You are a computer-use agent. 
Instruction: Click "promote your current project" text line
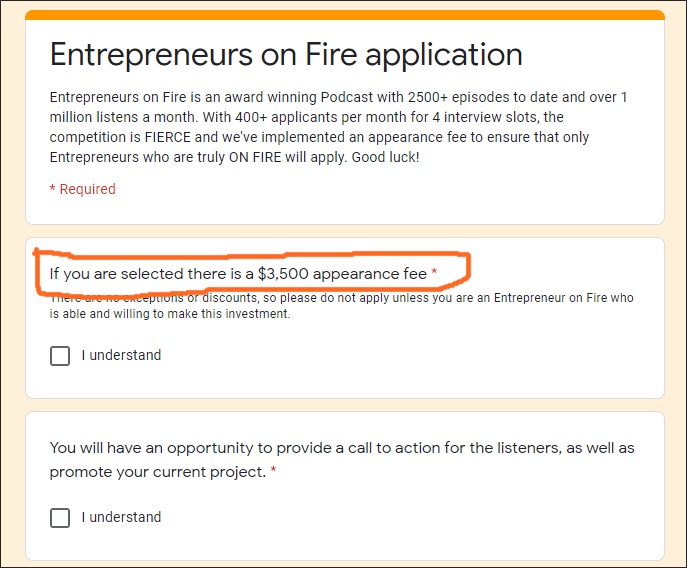pyautogui.click(x=157, y=472)
